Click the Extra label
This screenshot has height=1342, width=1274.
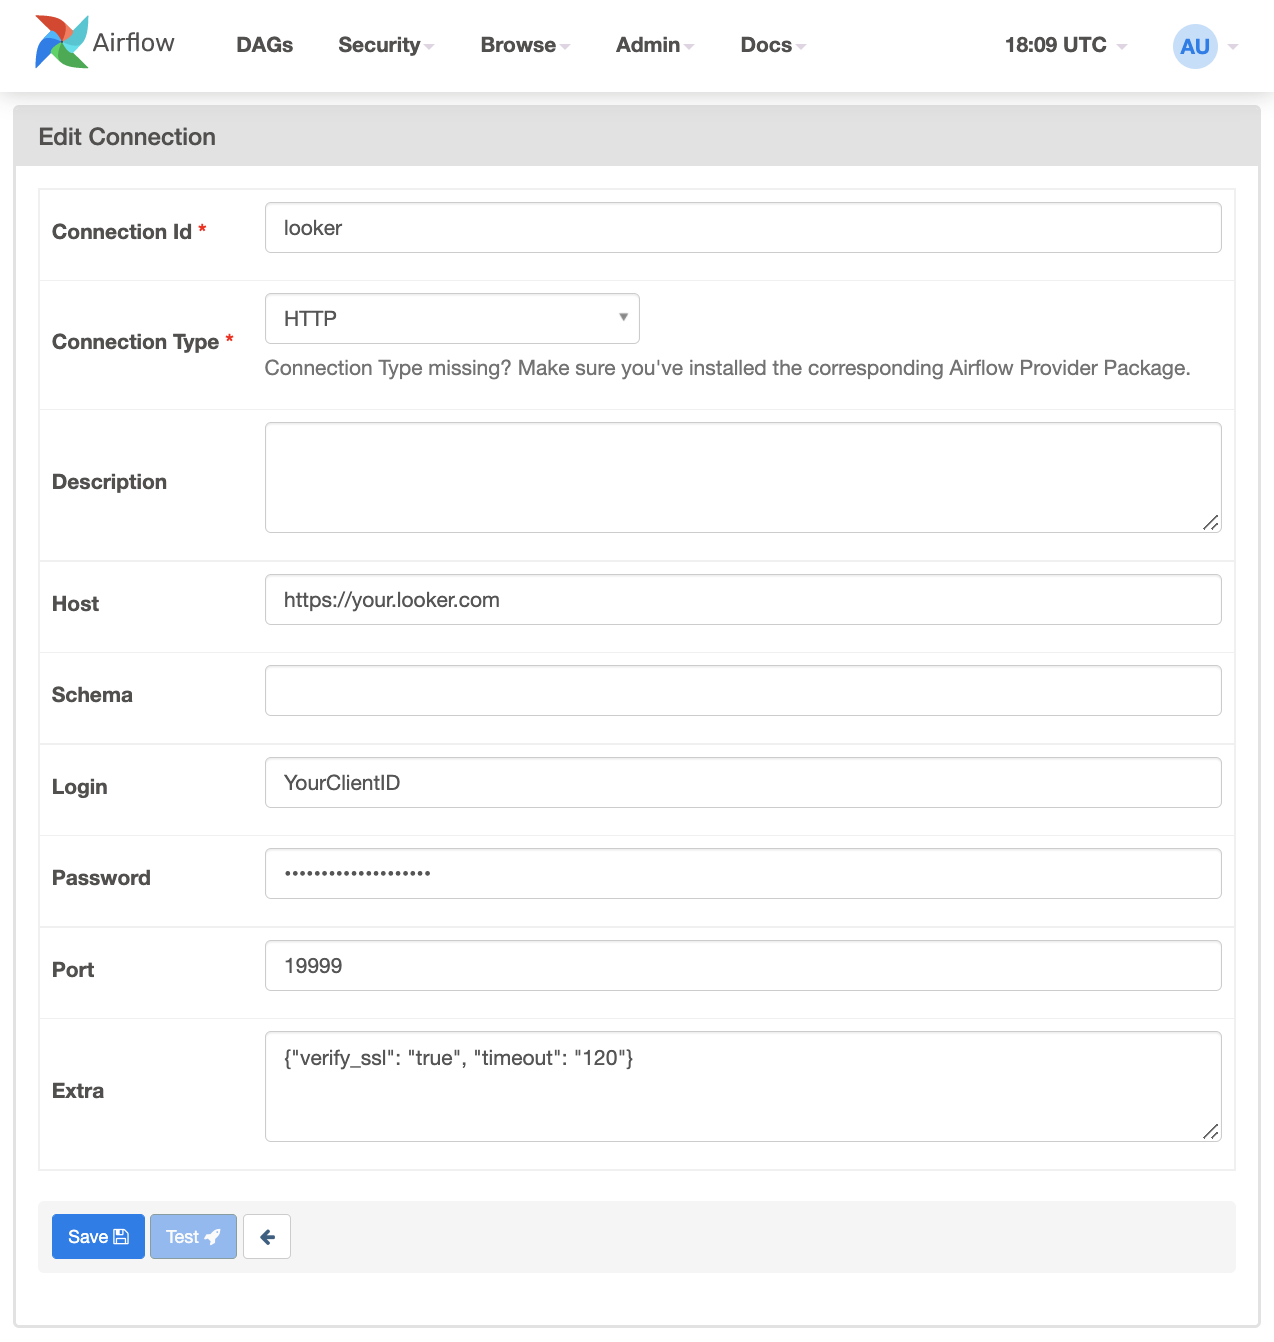point(78,1091)
